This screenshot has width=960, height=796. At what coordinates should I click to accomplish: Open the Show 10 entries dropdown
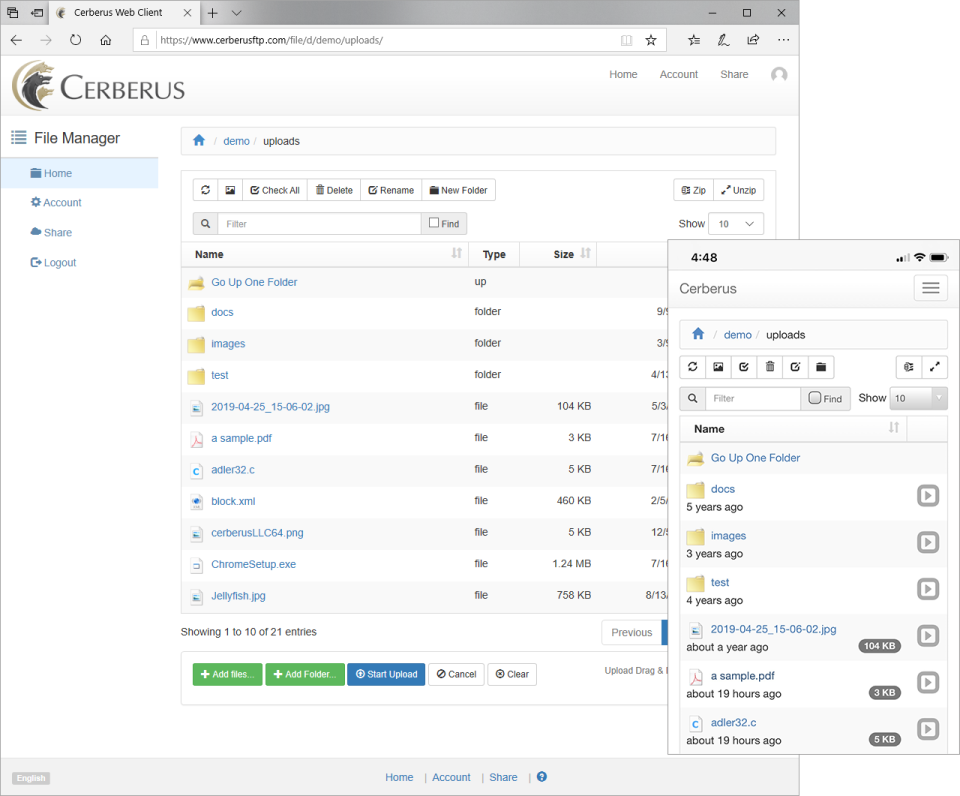point(736,223)
